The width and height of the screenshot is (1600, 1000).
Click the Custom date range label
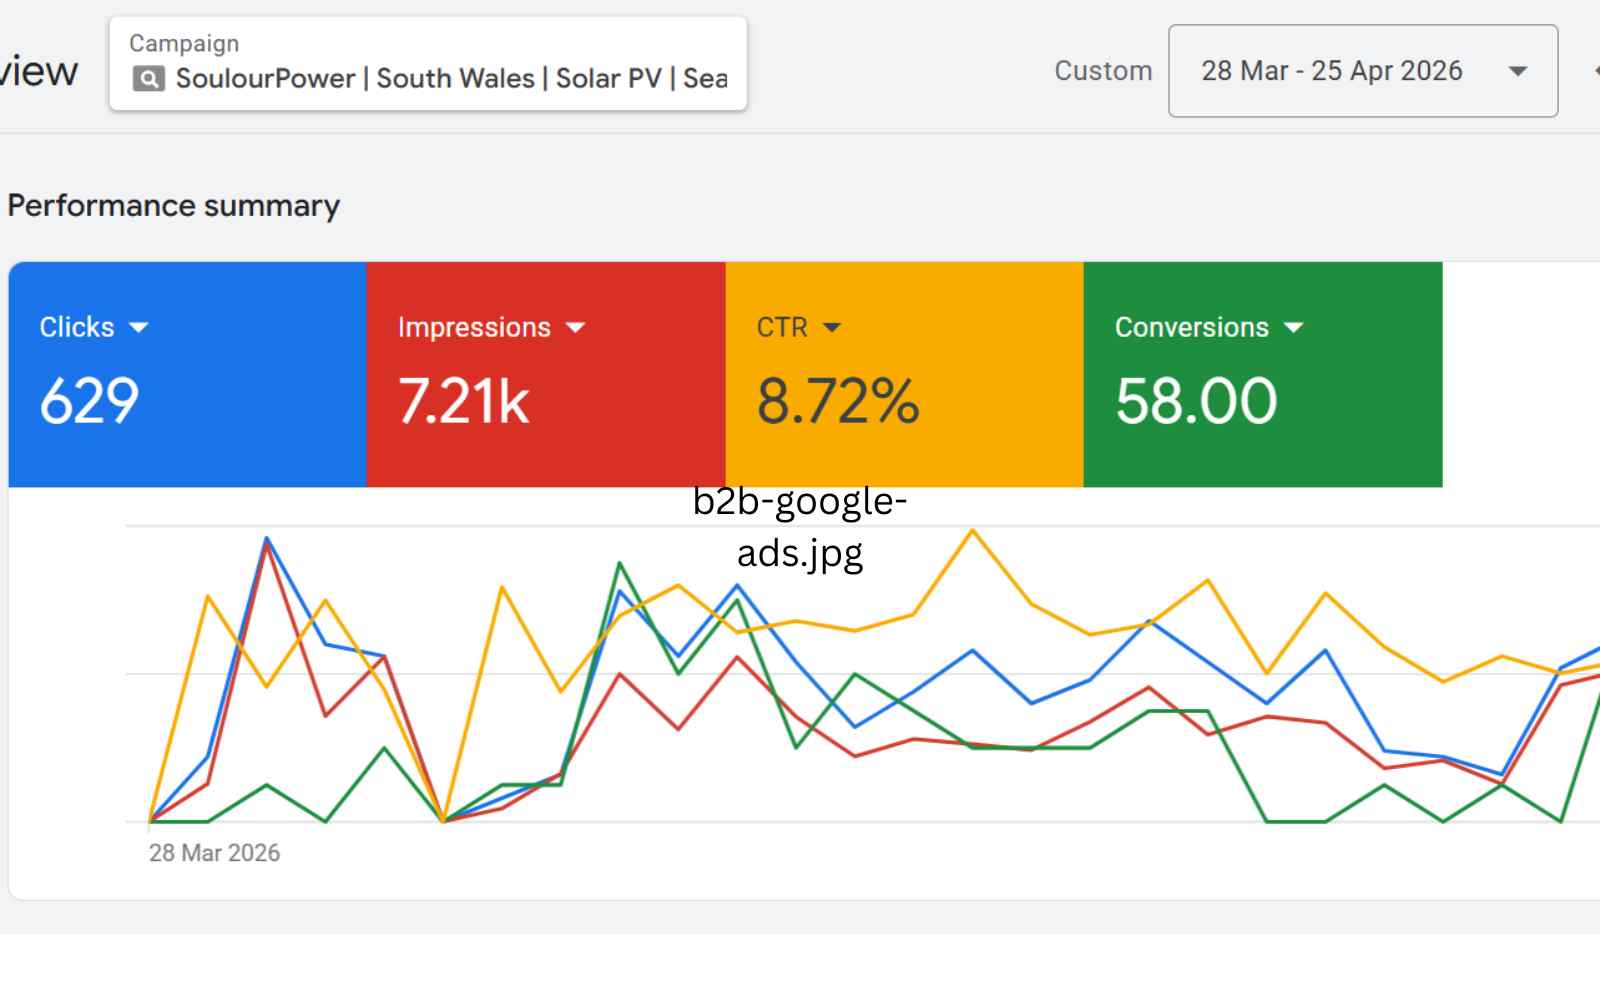point(1102,71)
